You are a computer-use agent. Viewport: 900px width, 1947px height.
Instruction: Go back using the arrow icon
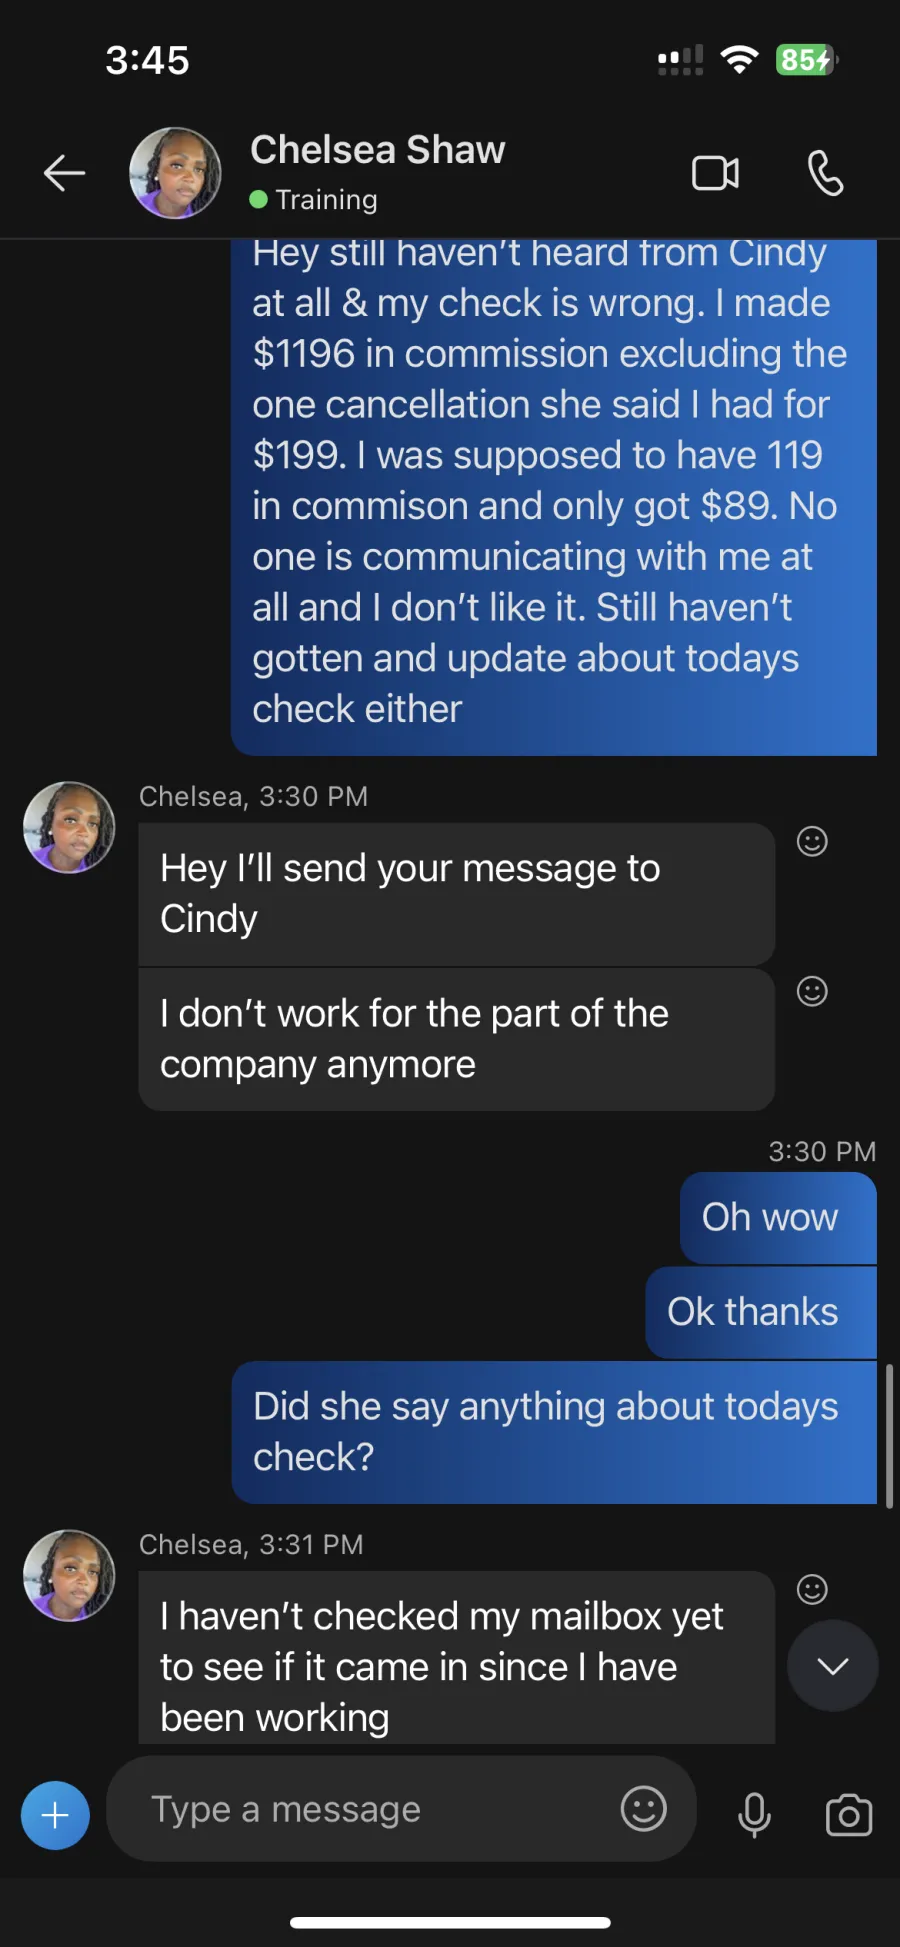64,173
